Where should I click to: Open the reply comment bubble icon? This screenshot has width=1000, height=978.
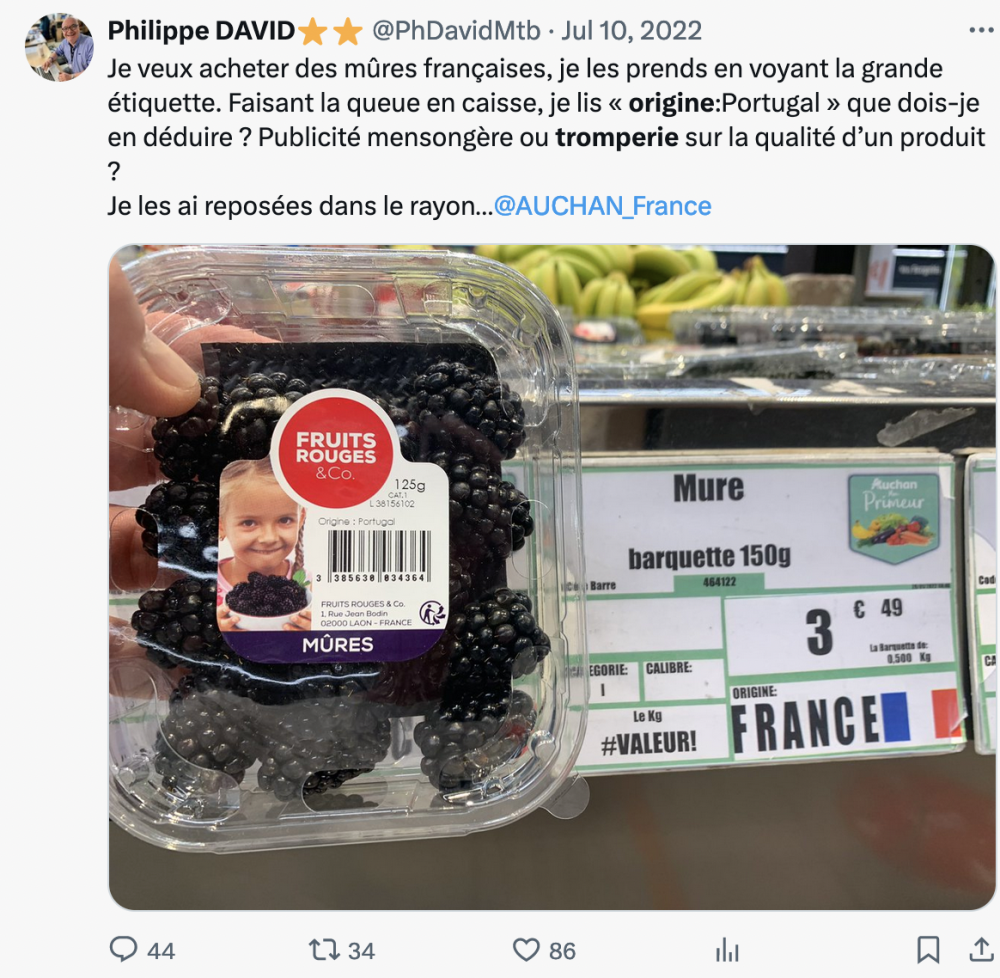tap(123, 949)
